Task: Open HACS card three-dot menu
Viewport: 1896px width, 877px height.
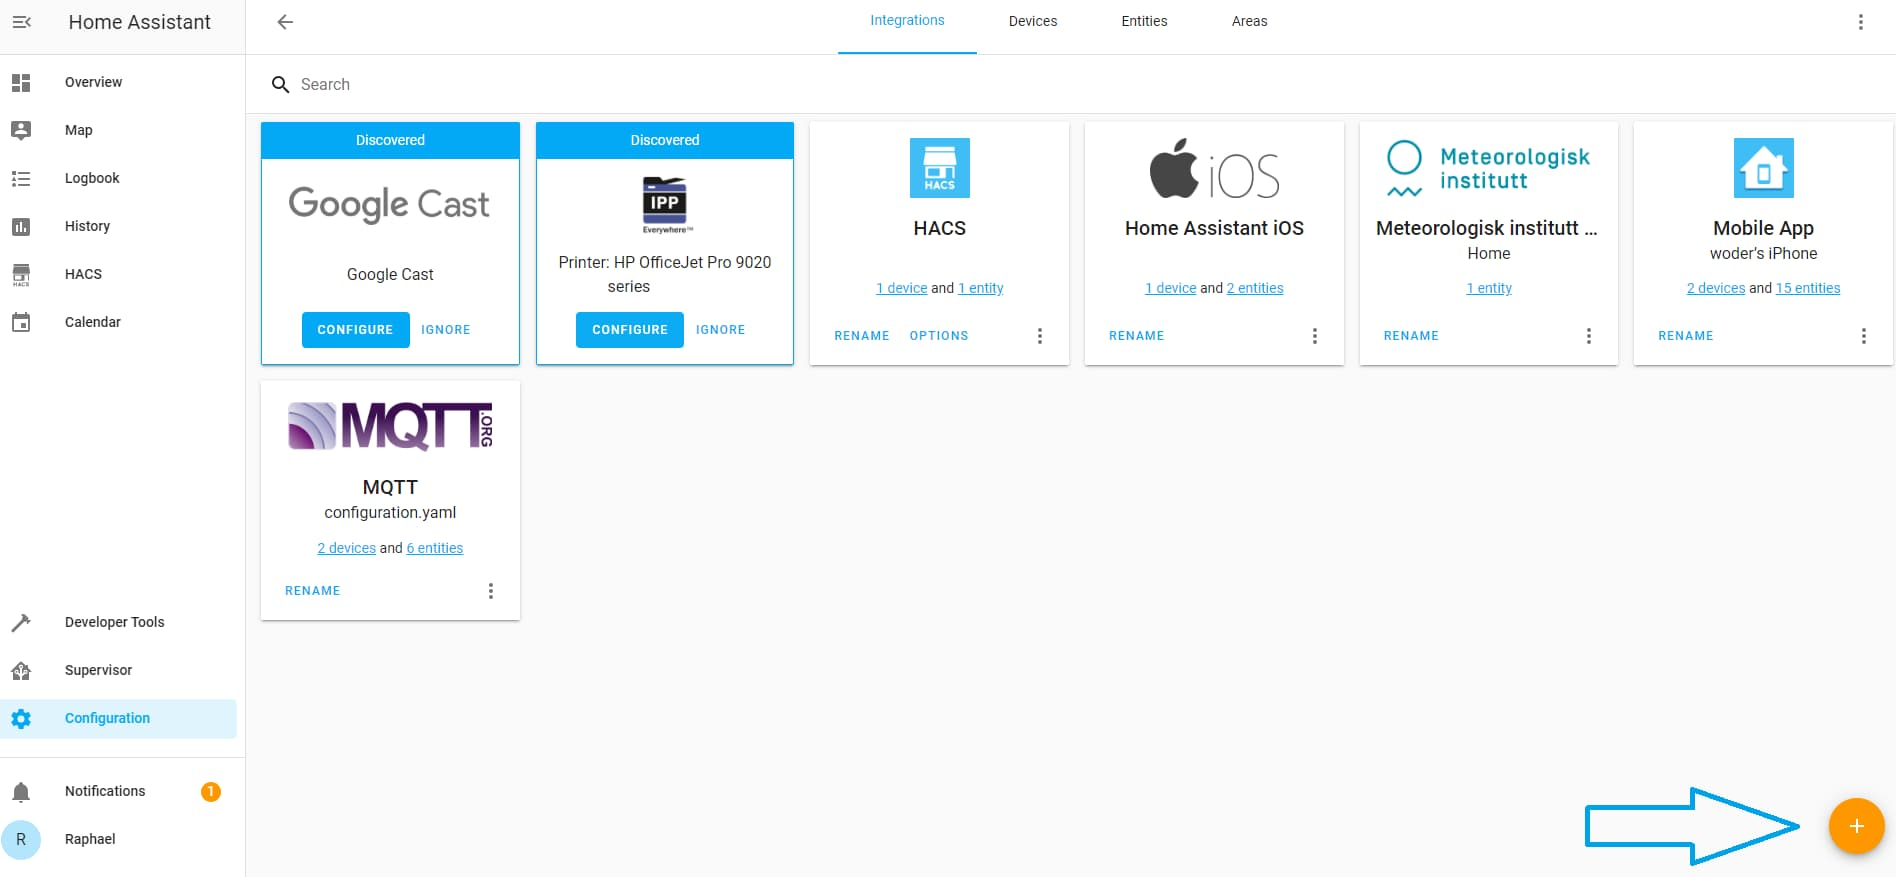Action: click(x=1040, y=336)
